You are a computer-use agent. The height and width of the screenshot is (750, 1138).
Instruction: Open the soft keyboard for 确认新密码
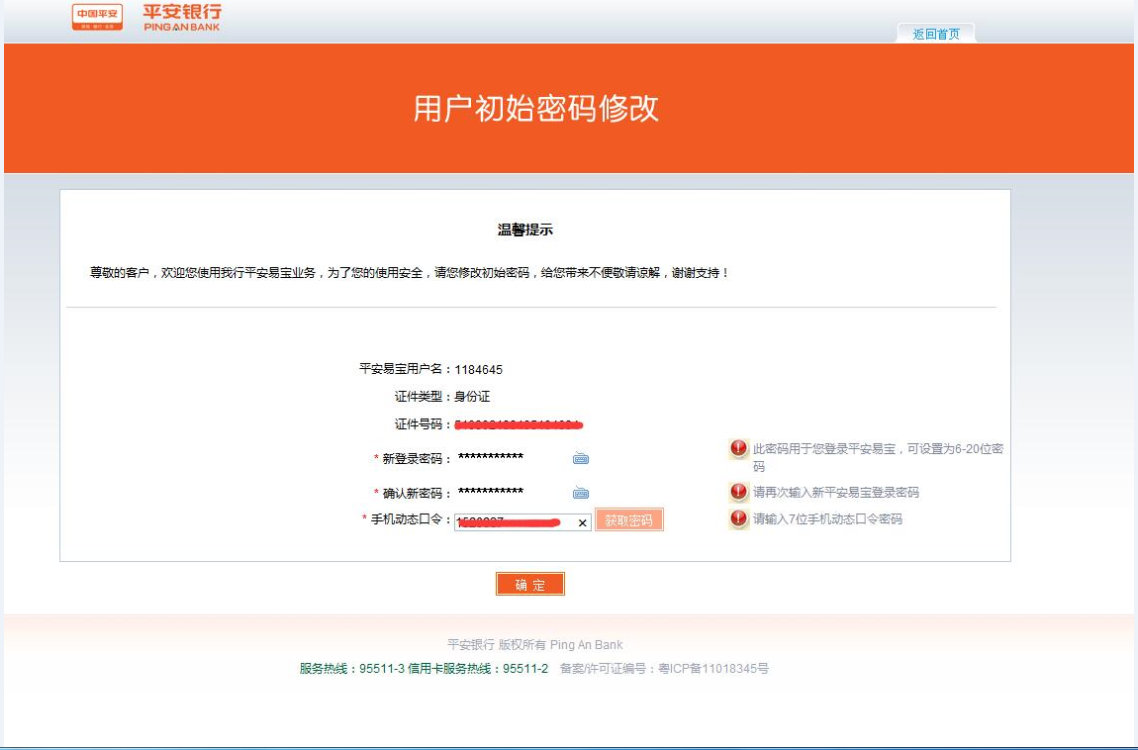coord(581,493)
